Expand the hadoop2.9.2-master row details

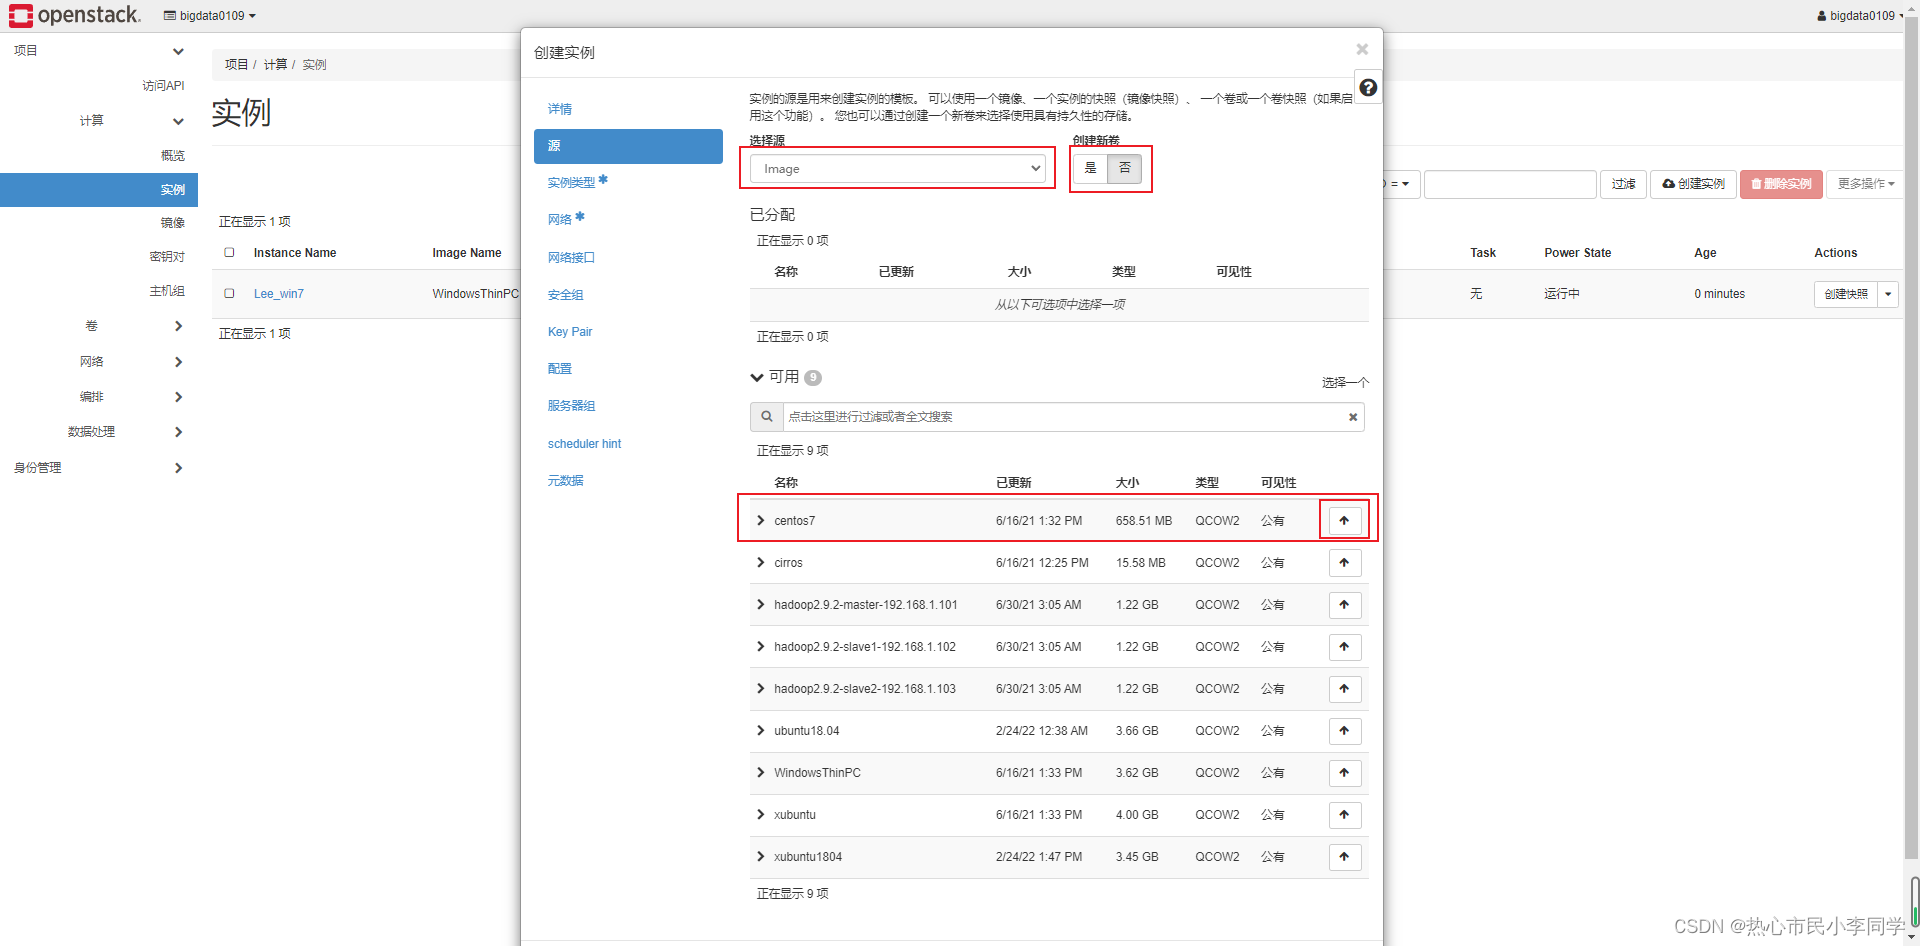(x=761, y=605)
